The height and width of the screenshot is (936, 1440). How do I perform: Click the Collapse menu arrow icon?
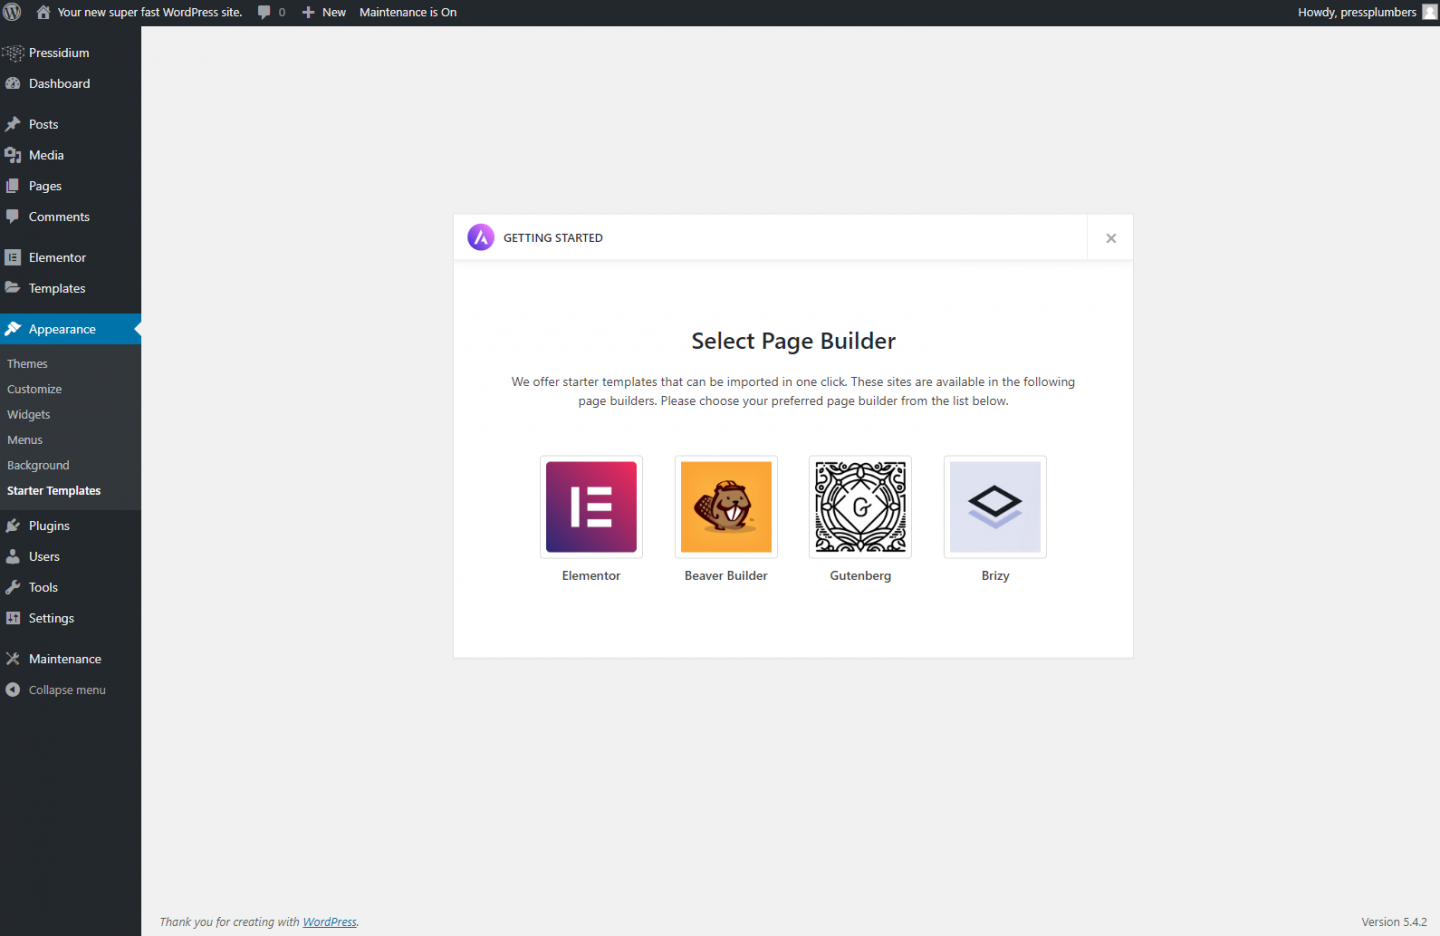pyautogui.click(x=13, y=690)
